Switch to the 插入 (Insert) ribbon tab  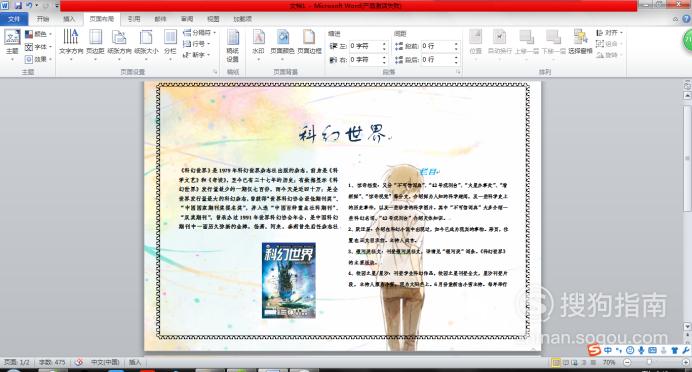[69, 19]
